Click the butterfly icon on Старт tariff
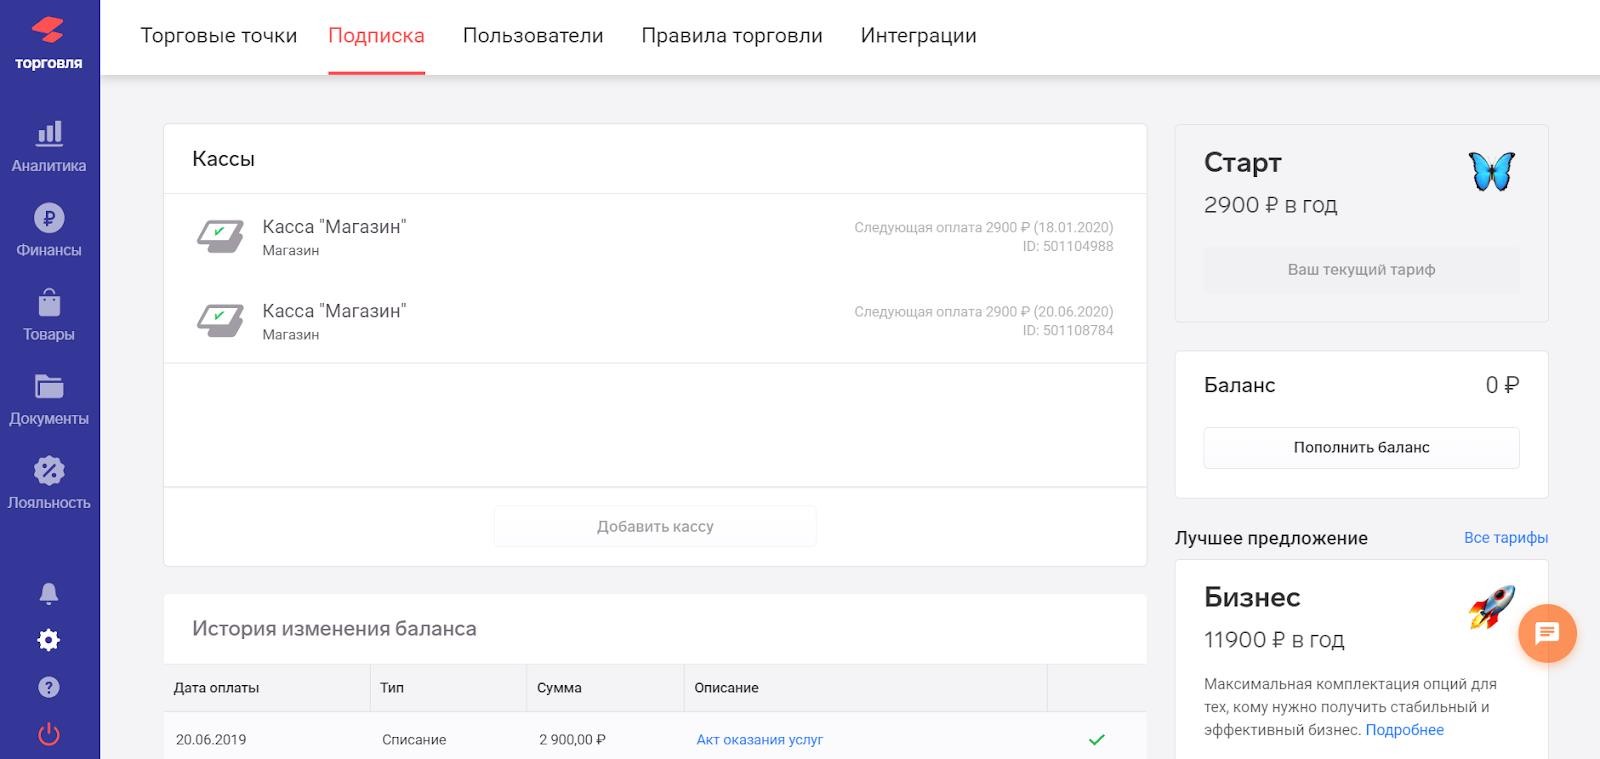 [1491, 171]
